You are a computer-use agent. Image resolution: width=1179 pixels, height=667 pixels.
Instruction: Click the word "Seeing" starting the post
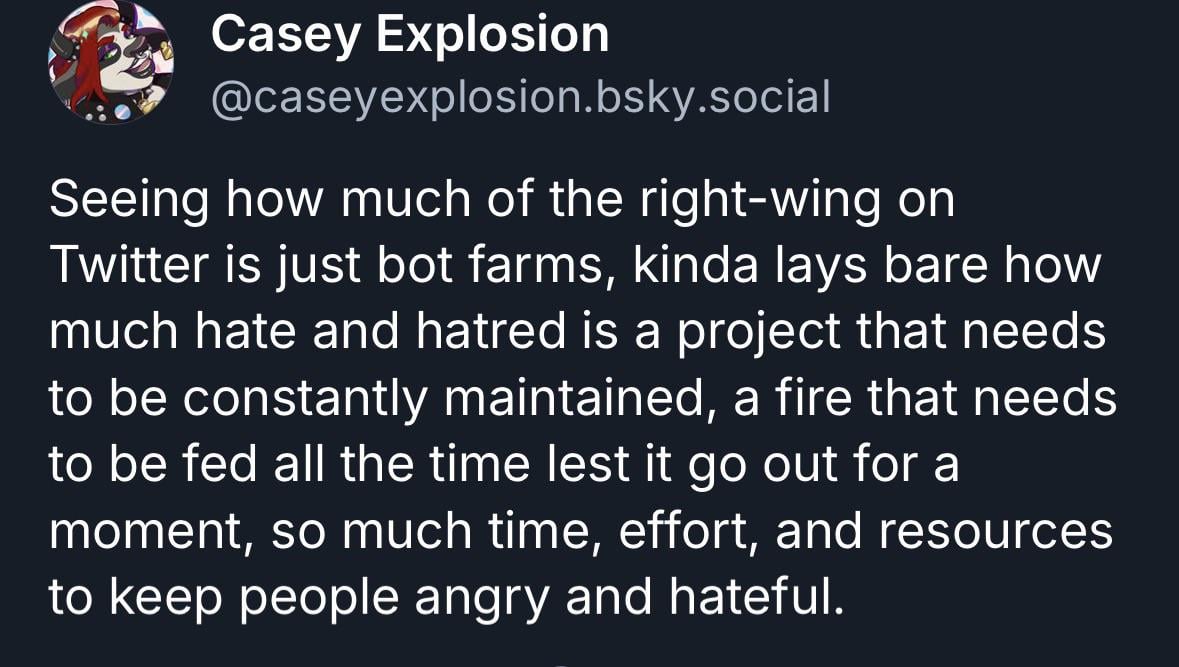(128, 201)
